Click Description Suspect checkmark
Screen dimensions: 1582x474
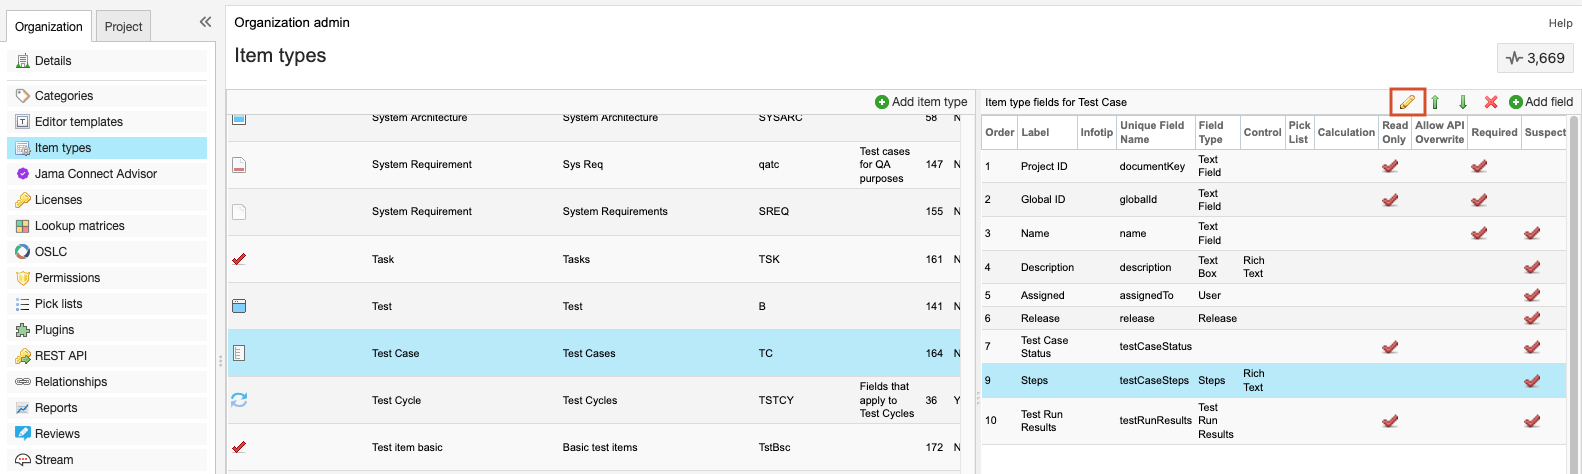pos(1532,267)
